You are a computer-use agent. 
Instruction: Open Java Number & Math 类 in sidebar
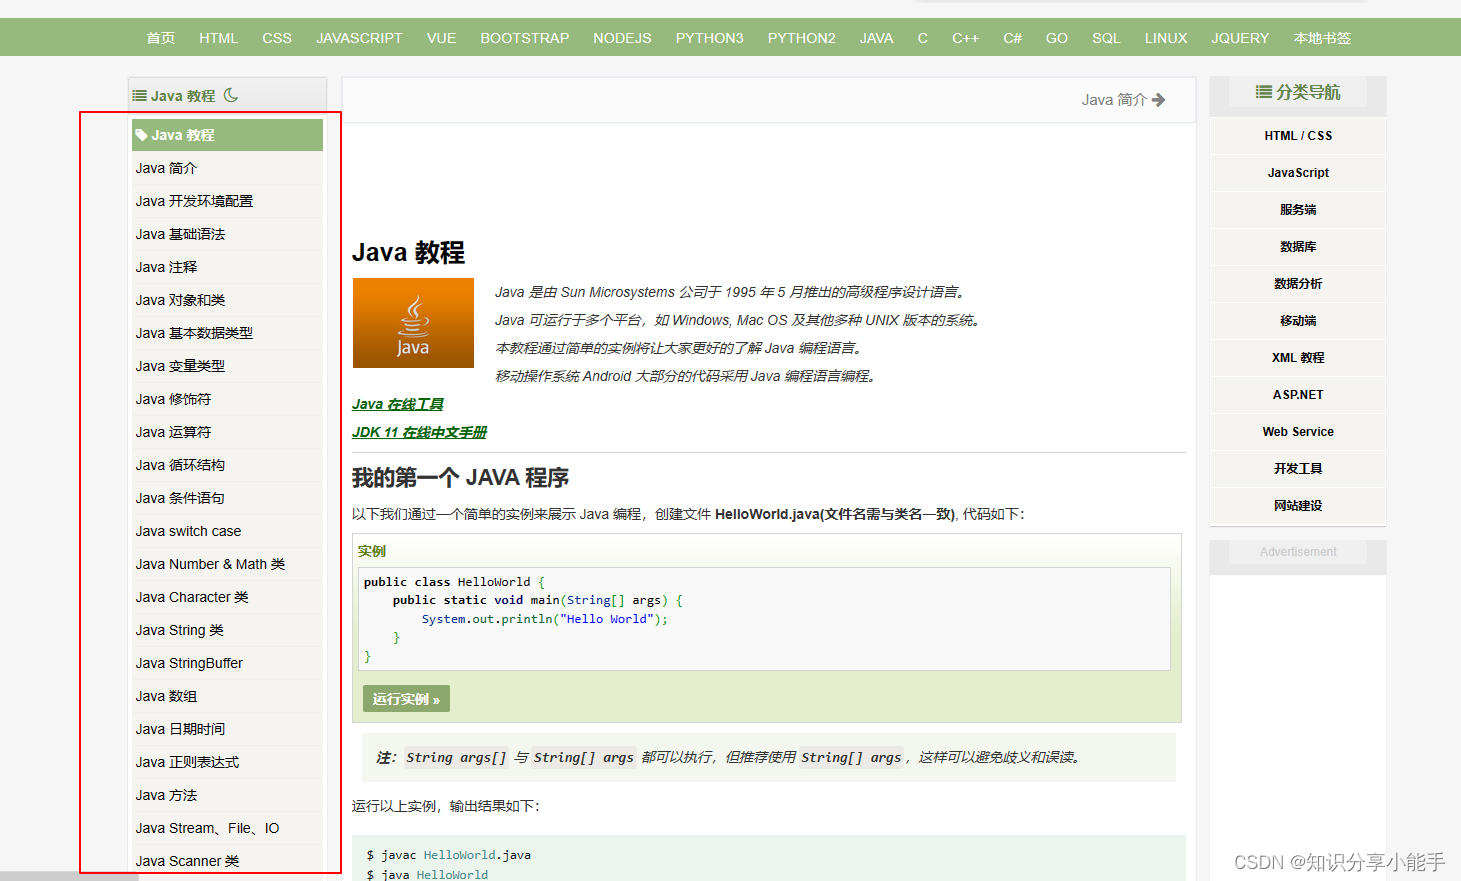(227, 564)
